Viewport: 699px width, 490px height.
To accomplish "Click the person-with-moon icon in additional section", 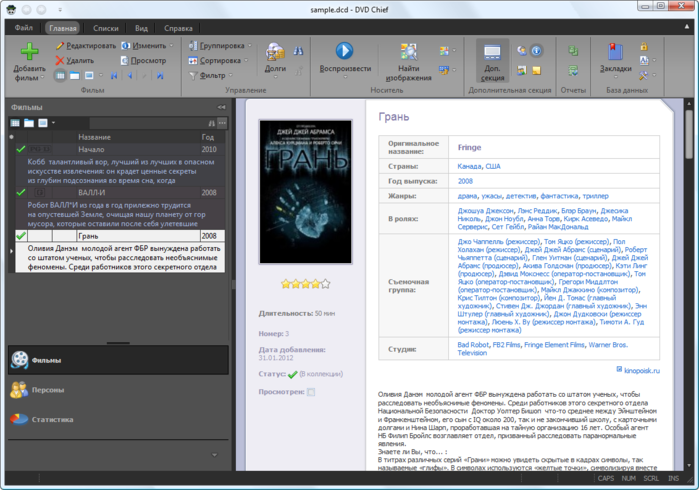I will click(522, 50).
